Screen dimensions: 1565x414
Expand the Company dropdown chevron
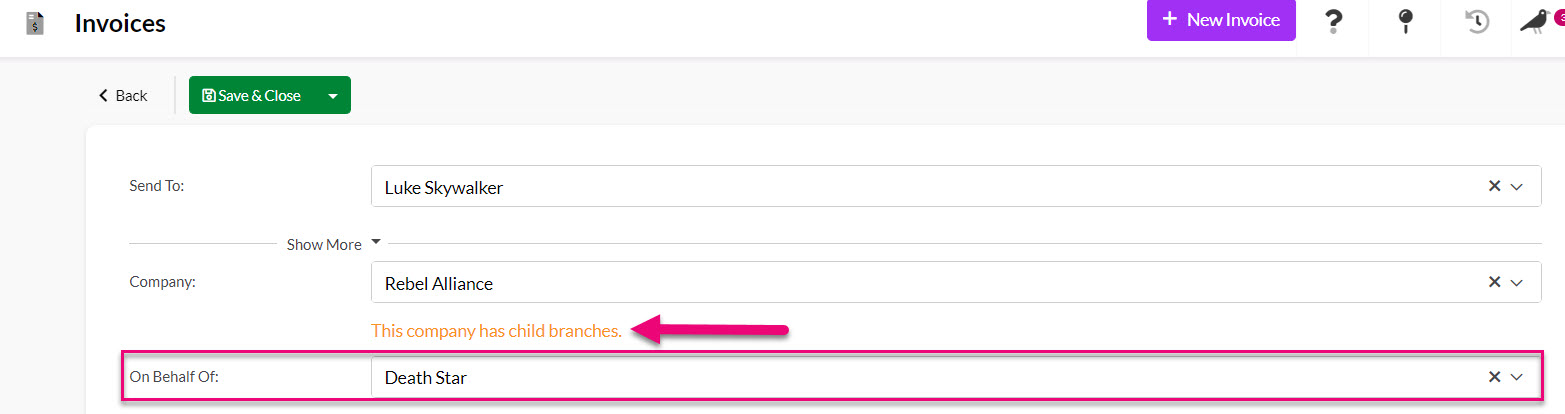(x=1517, y=283)
